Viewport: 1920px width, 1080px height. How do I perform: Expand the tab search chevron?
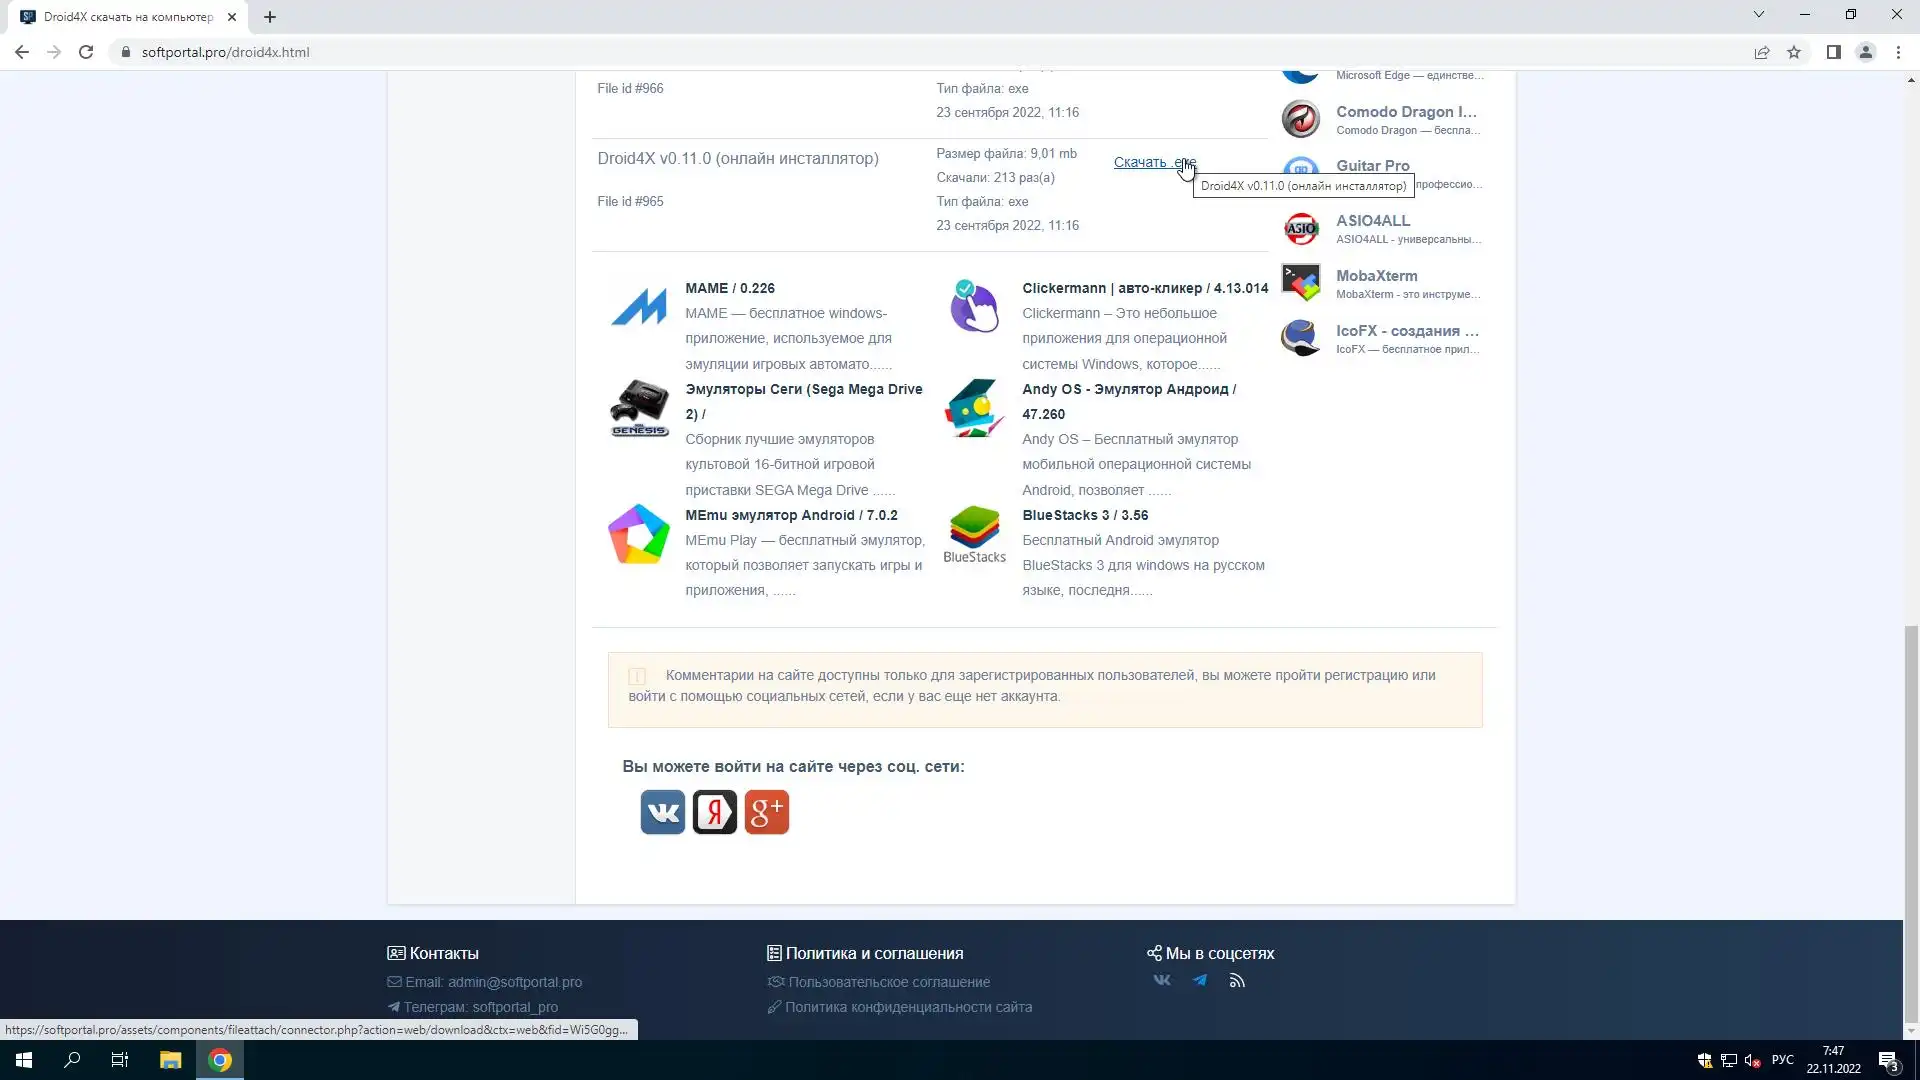click(x=1759, y=15)
